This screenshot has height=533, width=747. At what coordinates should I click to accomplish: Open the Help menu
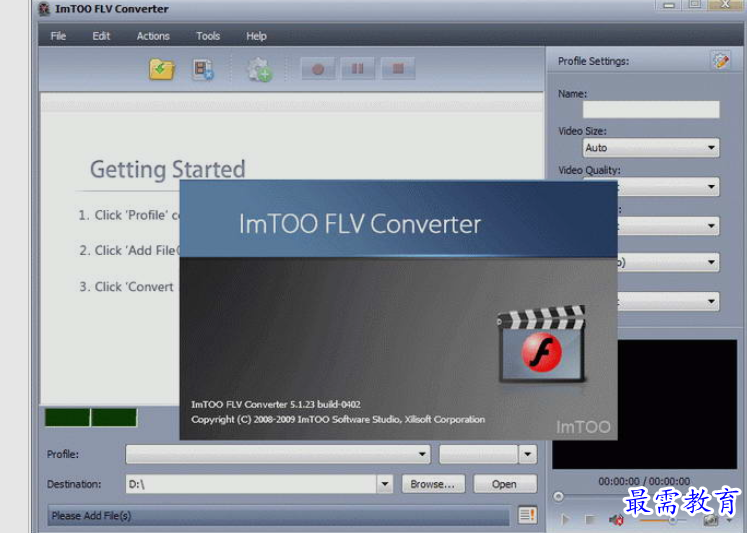coord(256,36)
